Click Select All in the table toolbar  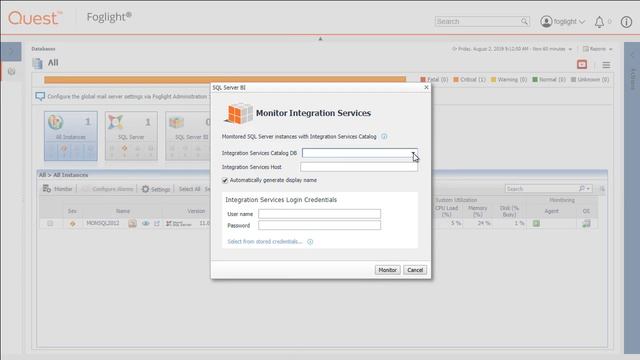click(x=189, y=189)
